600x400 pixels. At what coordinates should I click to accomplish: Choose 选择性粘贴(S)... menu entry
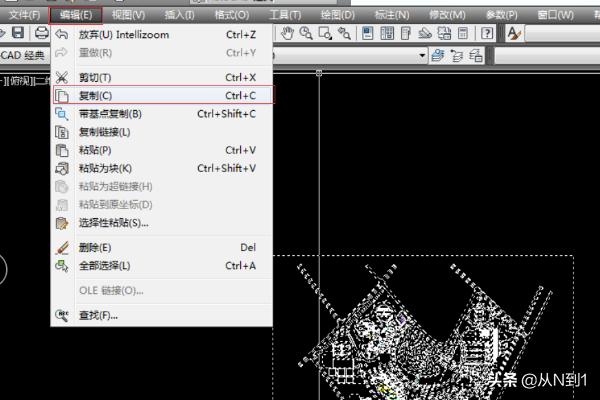pos(162,223)
